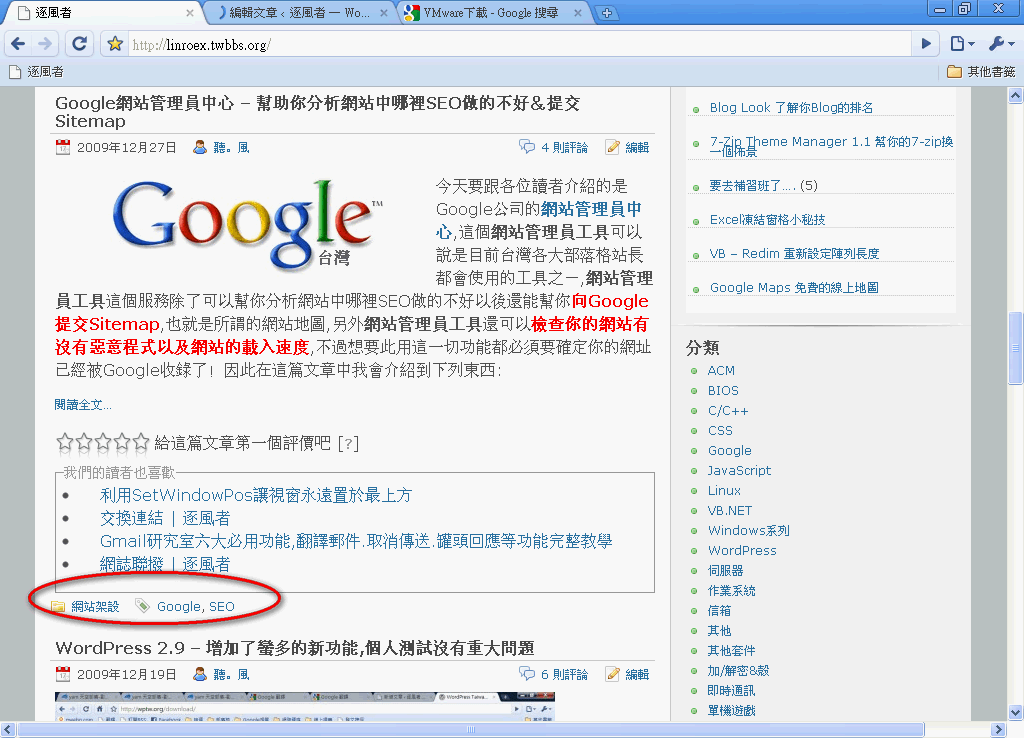Open the SEO tag link
Screen dimensions: 1024x738
coord(222,607)
